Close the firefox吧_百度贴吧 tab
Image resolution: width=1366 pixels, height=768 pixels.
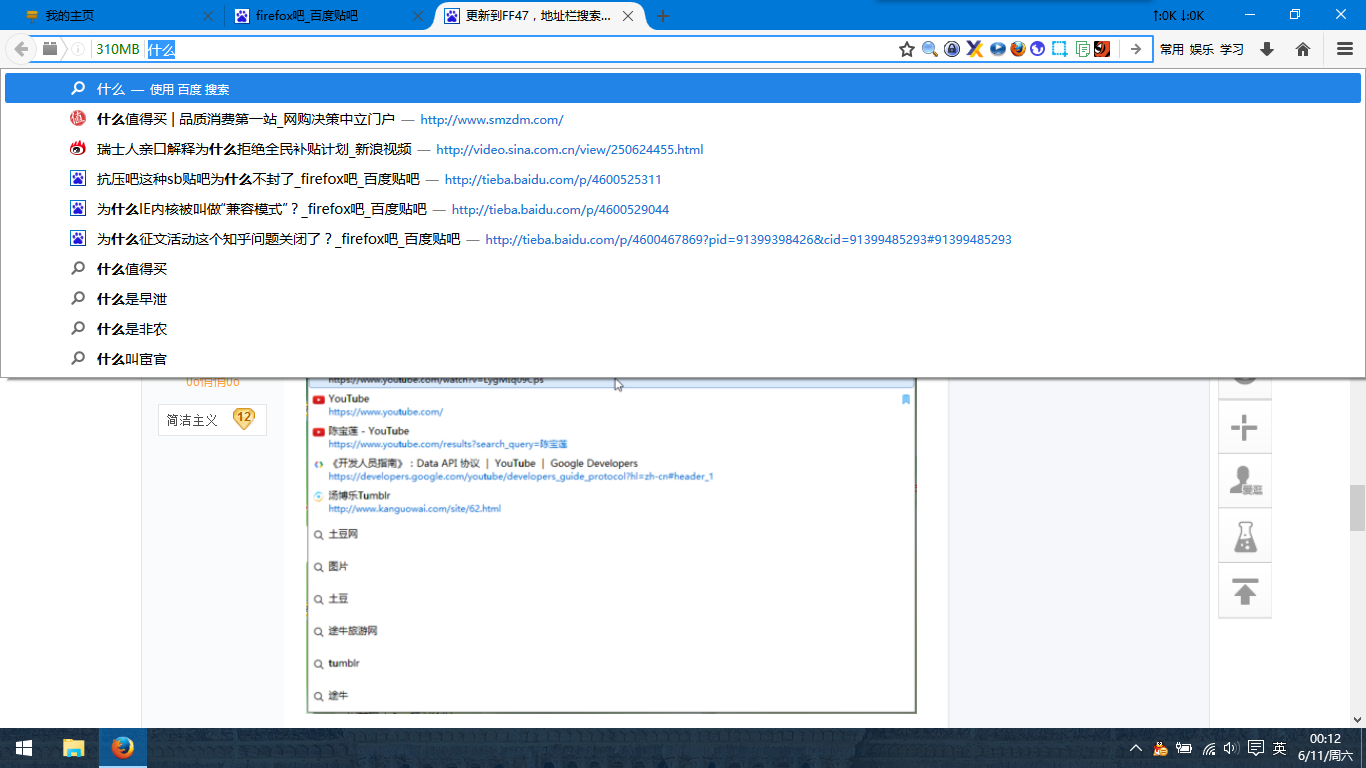(418, 16)
